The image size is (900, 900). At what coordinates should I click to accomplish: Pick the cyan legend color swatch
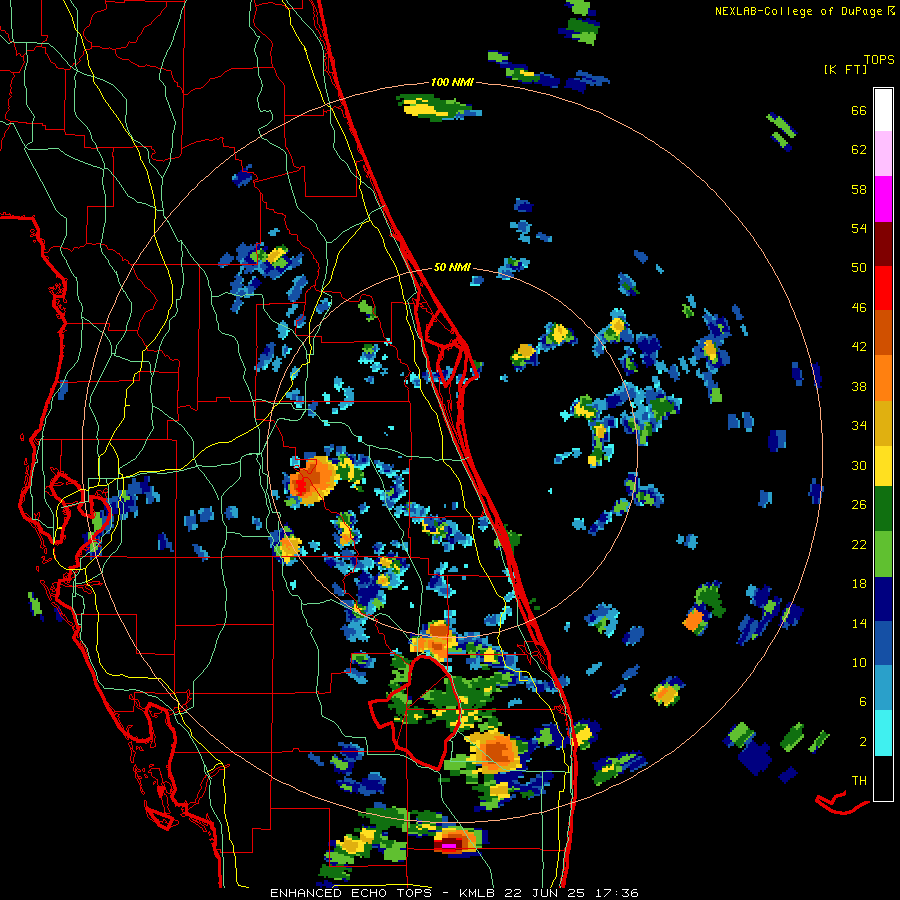883,733
